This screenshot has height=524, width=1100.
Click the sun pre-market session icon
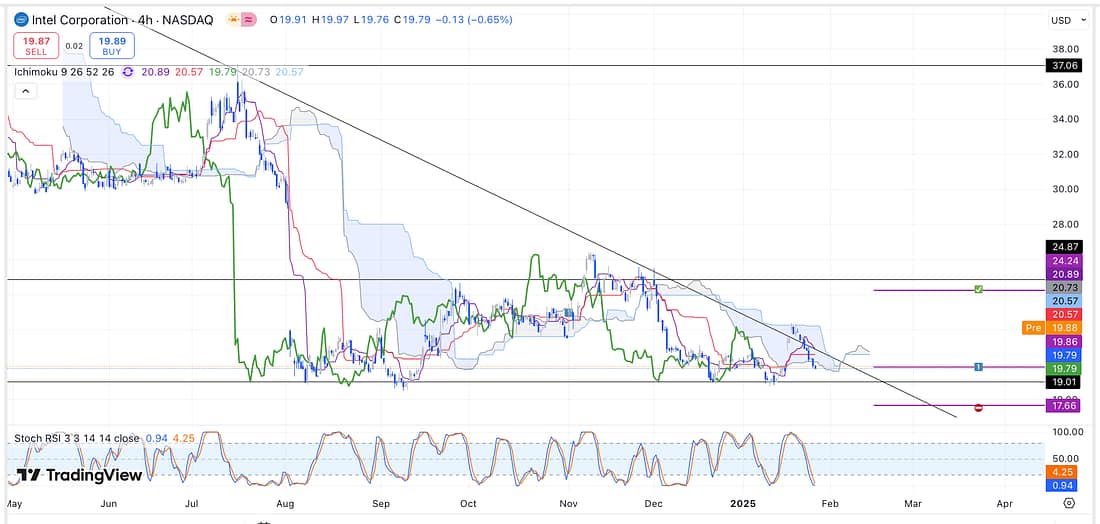click(x=233, y=20)
